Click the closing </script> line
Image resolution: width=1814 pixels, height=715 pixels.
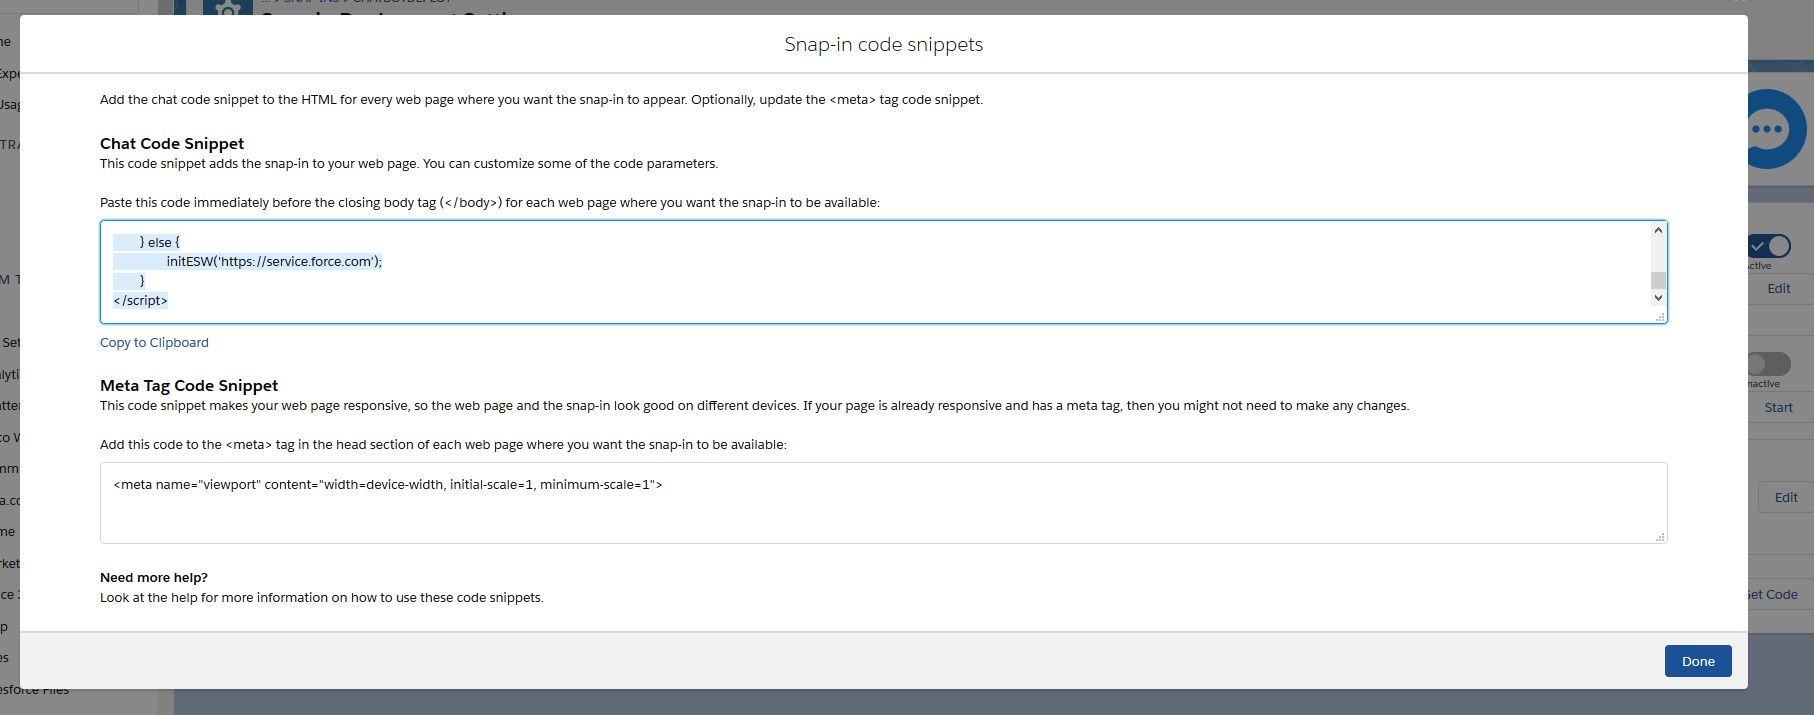coord(140,300)
